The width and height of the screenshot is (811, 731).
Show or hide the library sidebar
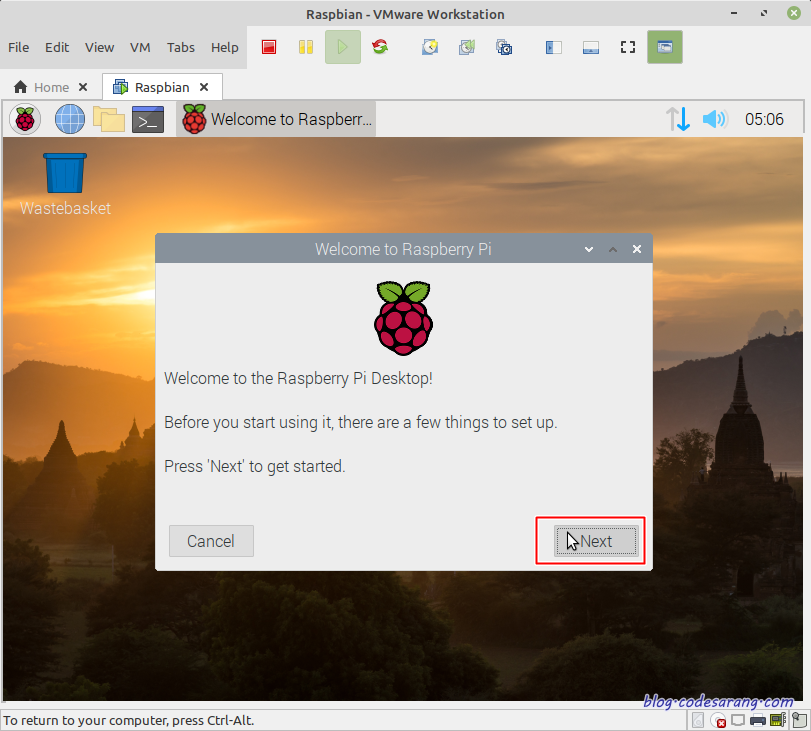553,47
